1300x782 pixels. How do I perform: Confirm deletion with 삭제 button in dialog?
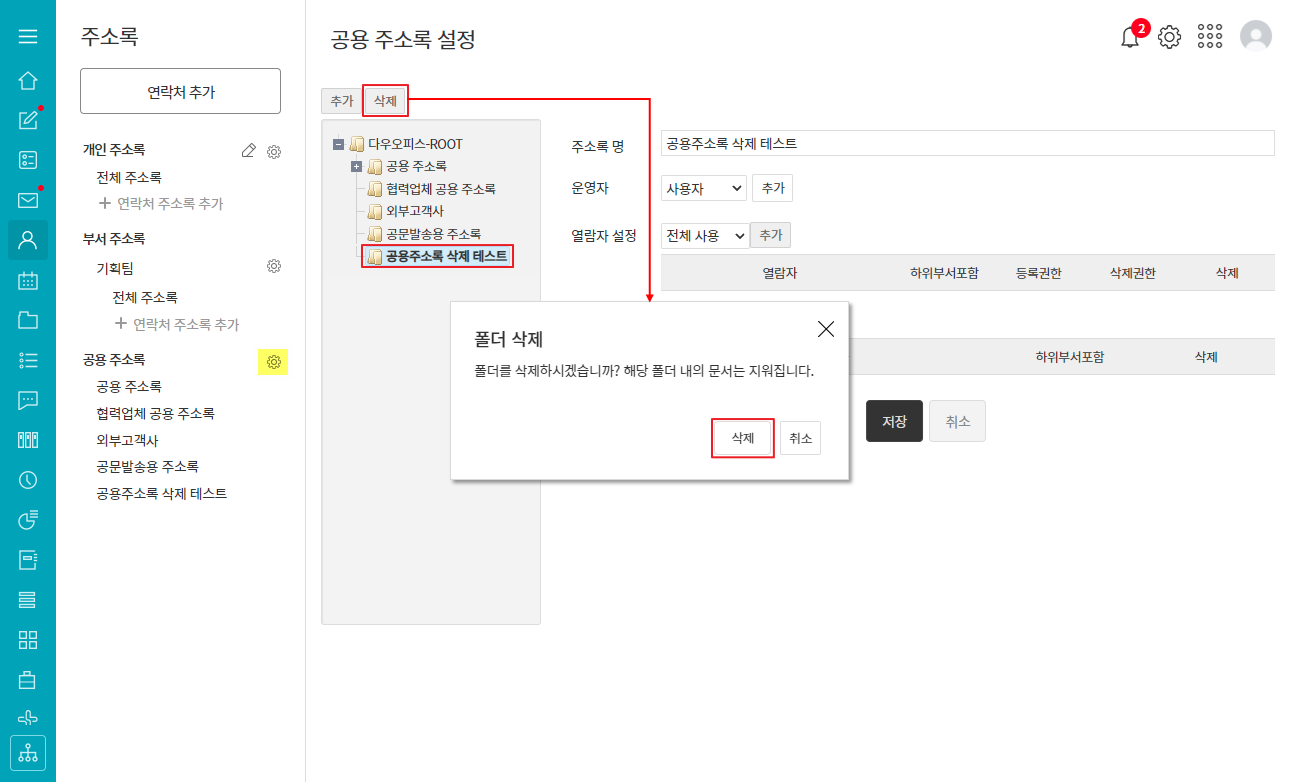pyautogui.click(x=742, y=438)
